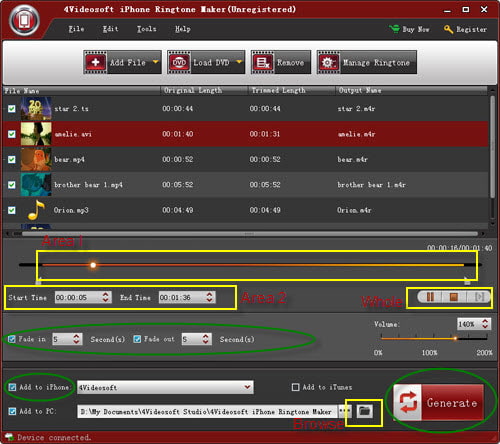500x444 pixels.
Task: Click the Manage Ringtone button label
Action: click(376, 62)
